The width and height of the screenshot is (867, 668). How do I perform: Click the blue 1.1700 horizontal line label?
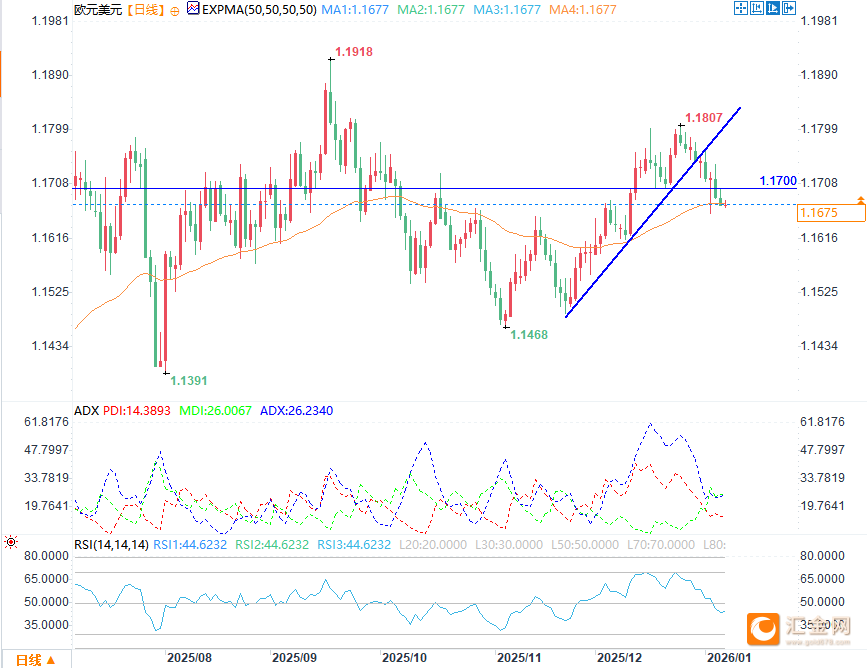(778, 181)
